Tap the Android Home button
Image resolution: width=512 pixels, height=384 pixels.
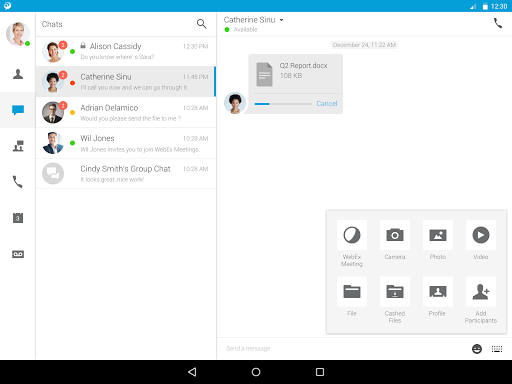tap(256, 372)
